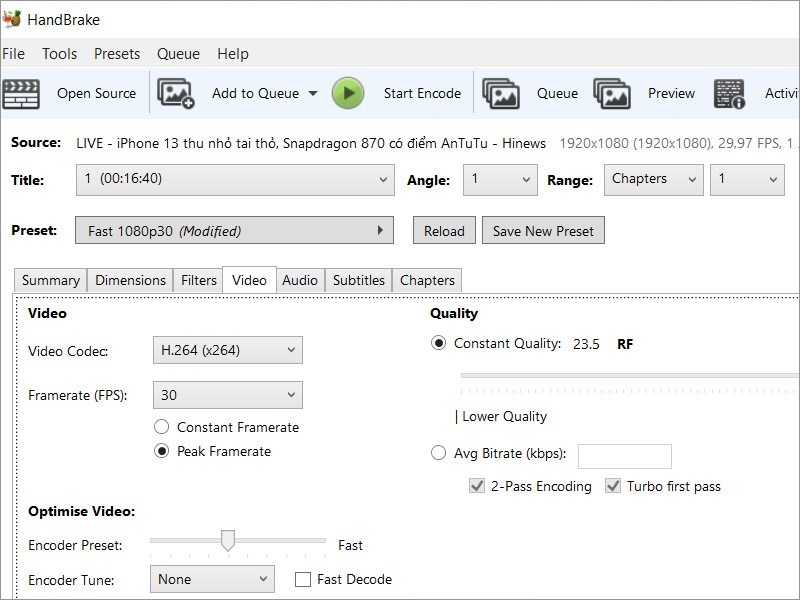Toggle the 2-Pass Encoding checkbox
This screenshot has height=600, width=800.
click(477, 486)
